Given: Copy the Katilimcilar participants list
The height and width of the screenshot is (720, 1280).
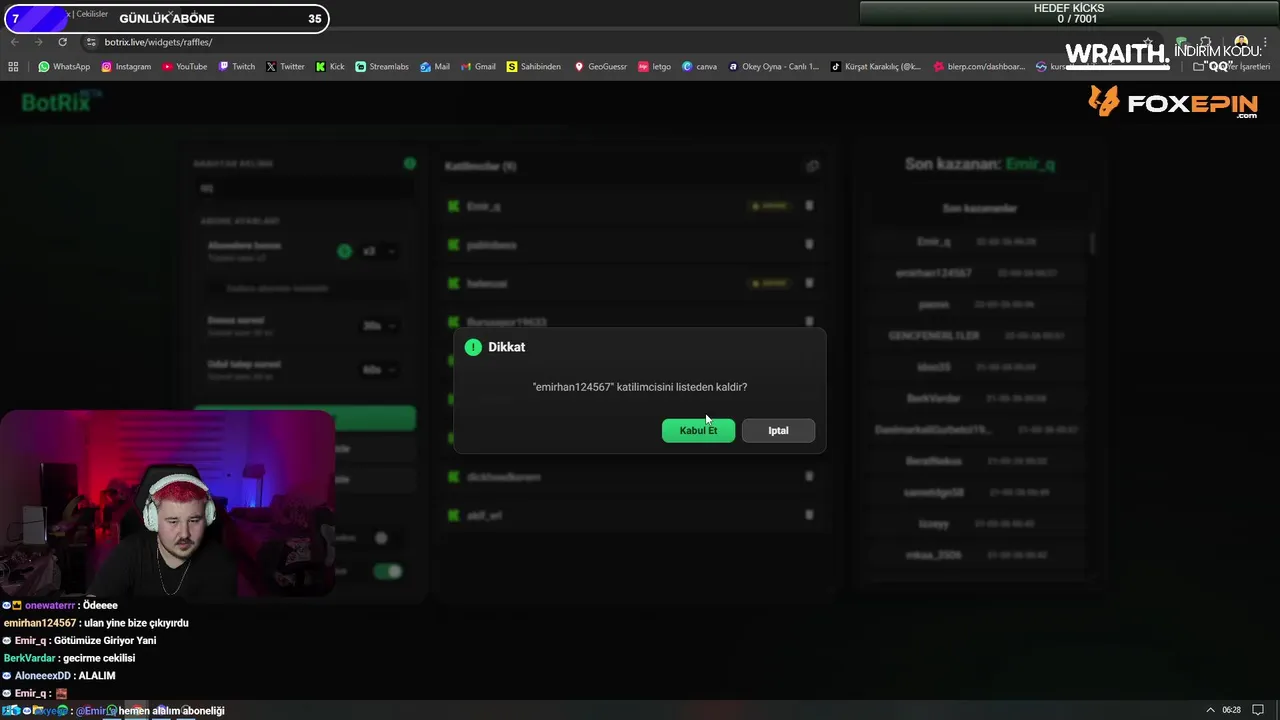Looking at the screenshot, I should click(x=812, y=166).
